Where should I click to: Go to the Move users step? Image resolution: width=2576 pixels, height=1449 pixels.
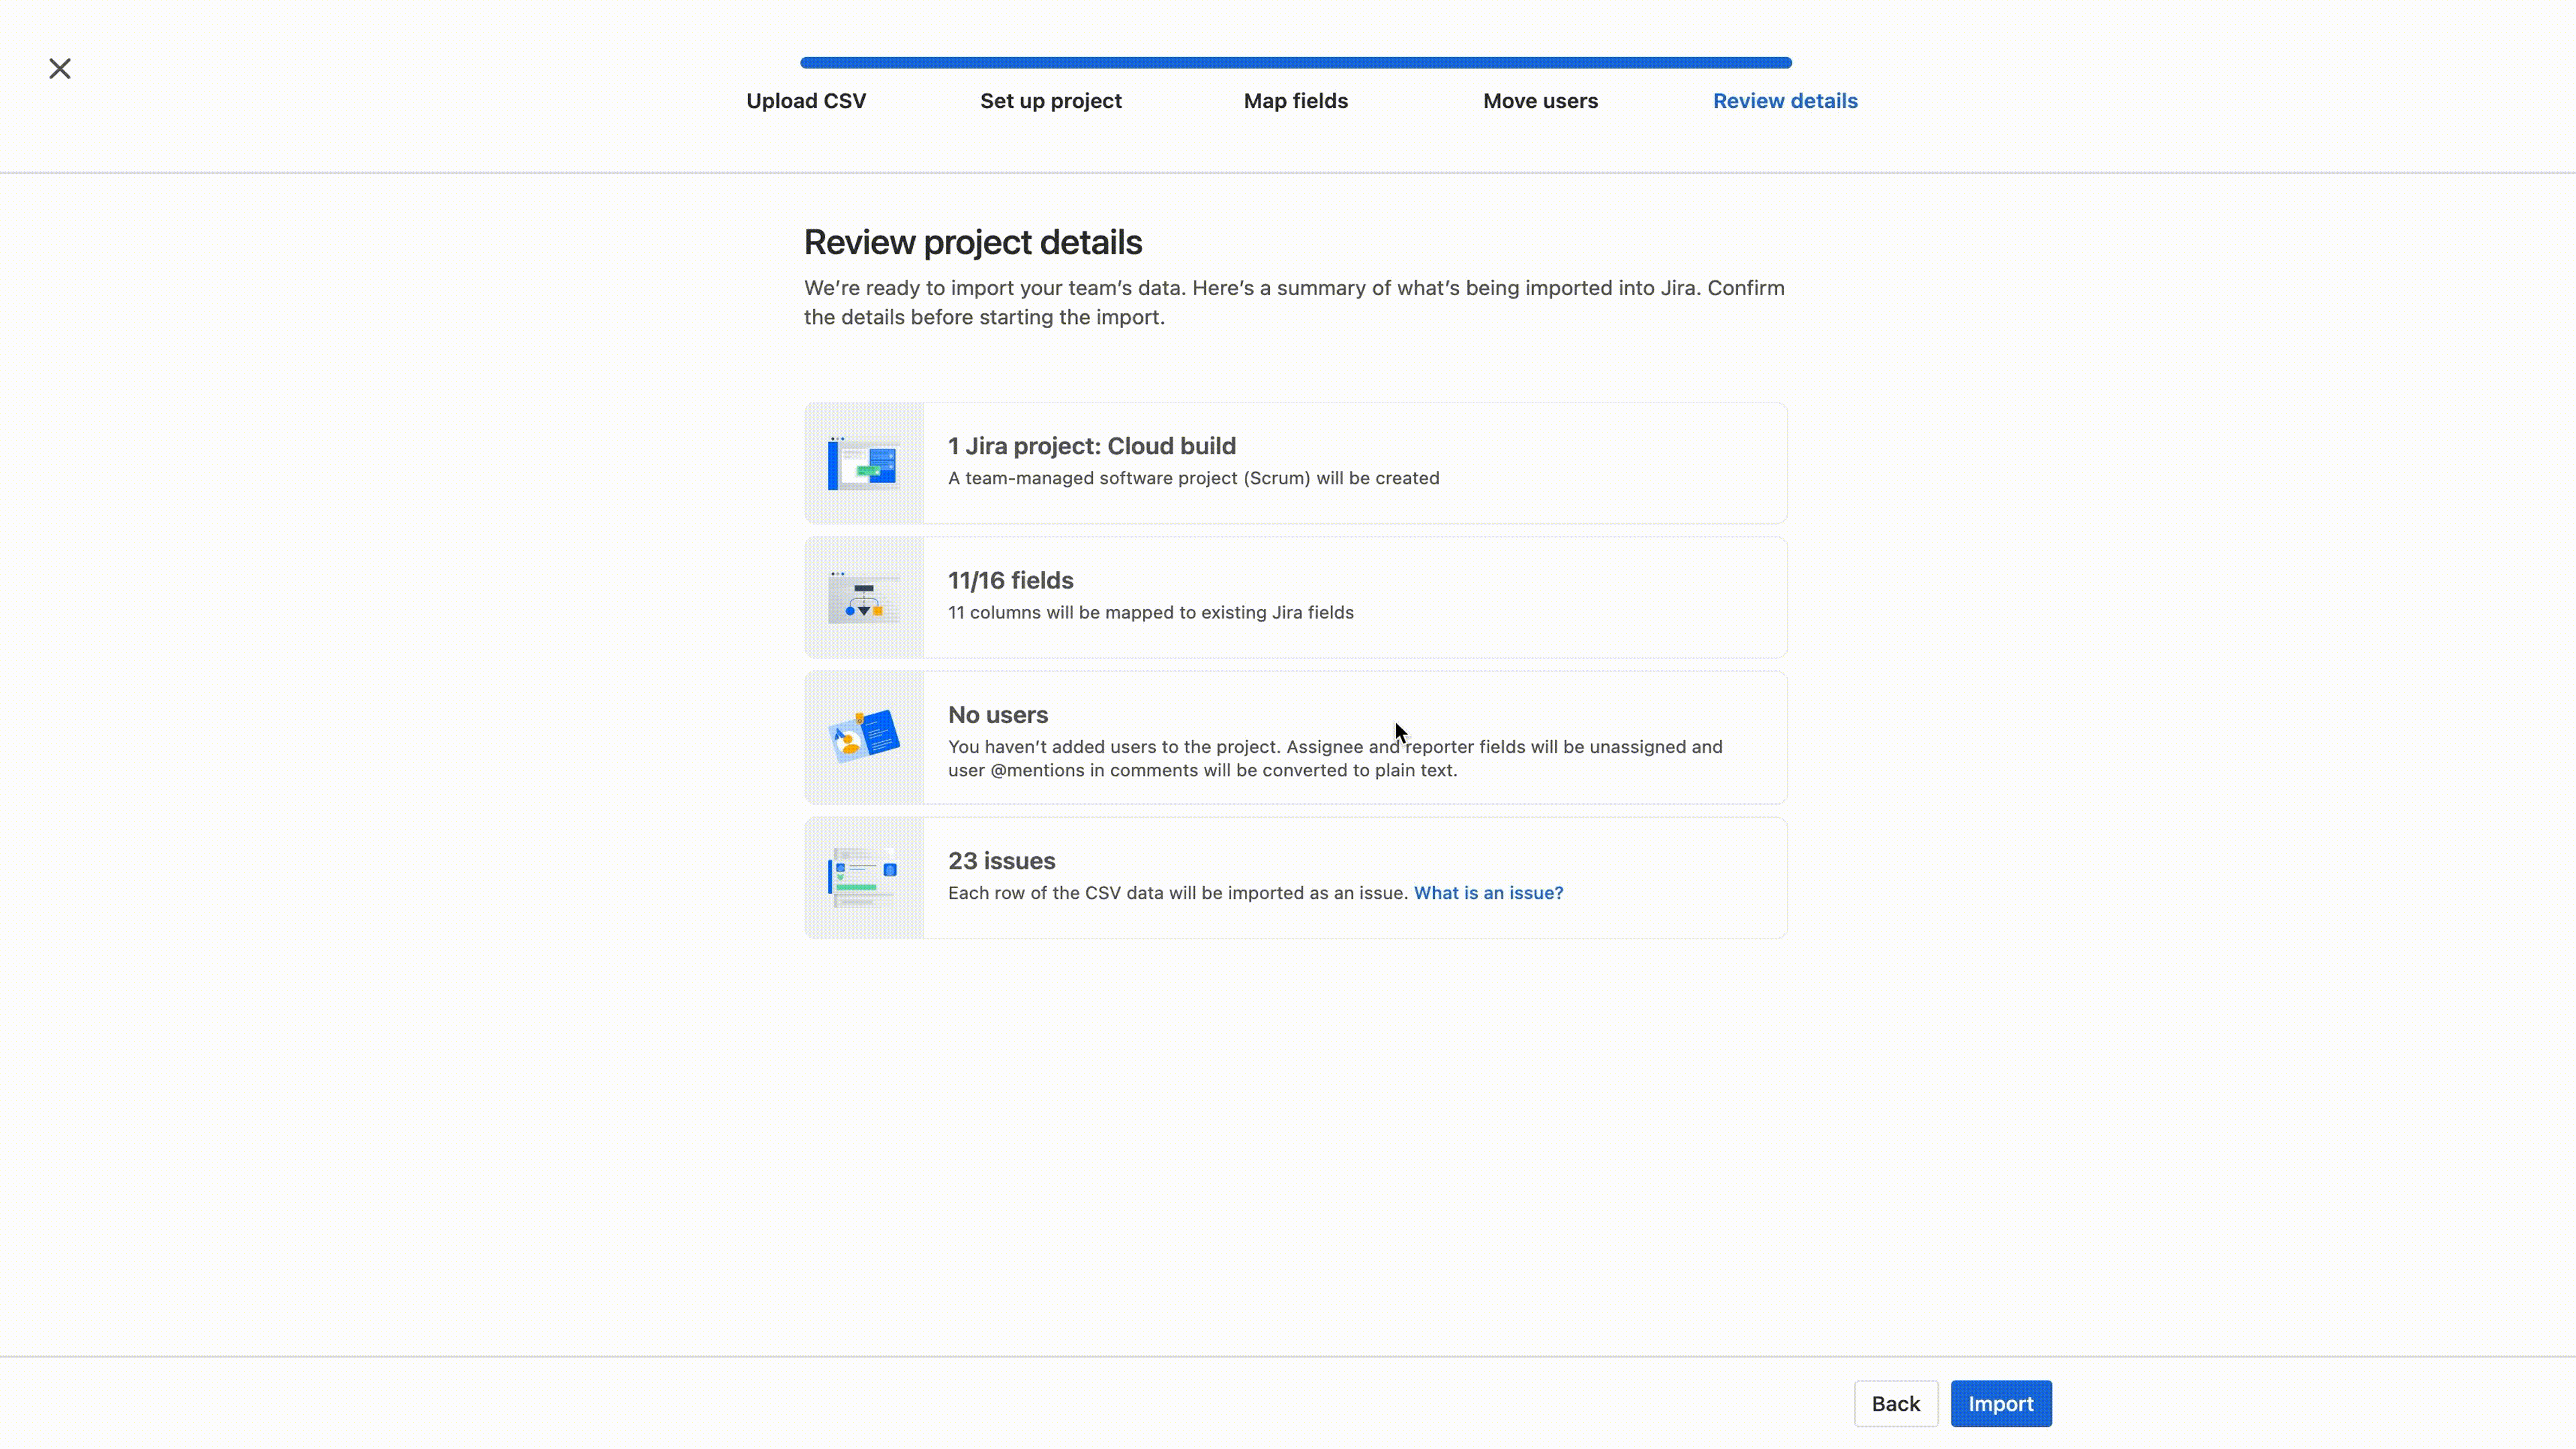[1540, 101]
